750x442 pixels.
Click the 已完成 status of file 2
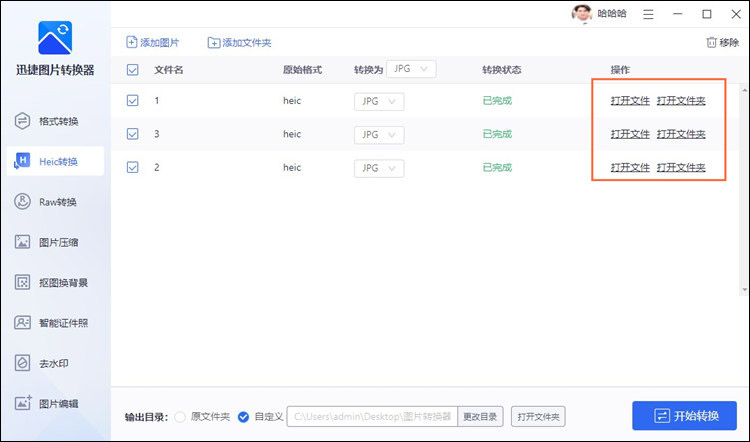[497, 168]
